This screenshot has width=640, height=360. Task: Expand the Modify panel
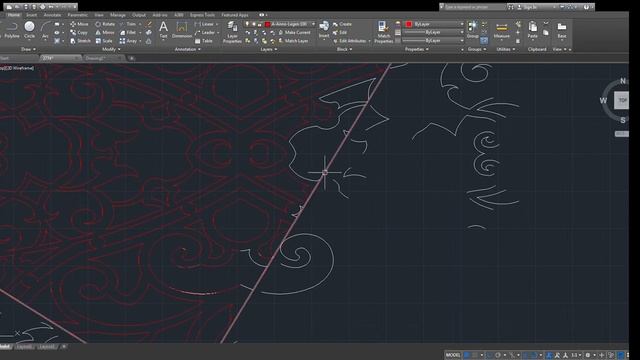pos(111,49)
